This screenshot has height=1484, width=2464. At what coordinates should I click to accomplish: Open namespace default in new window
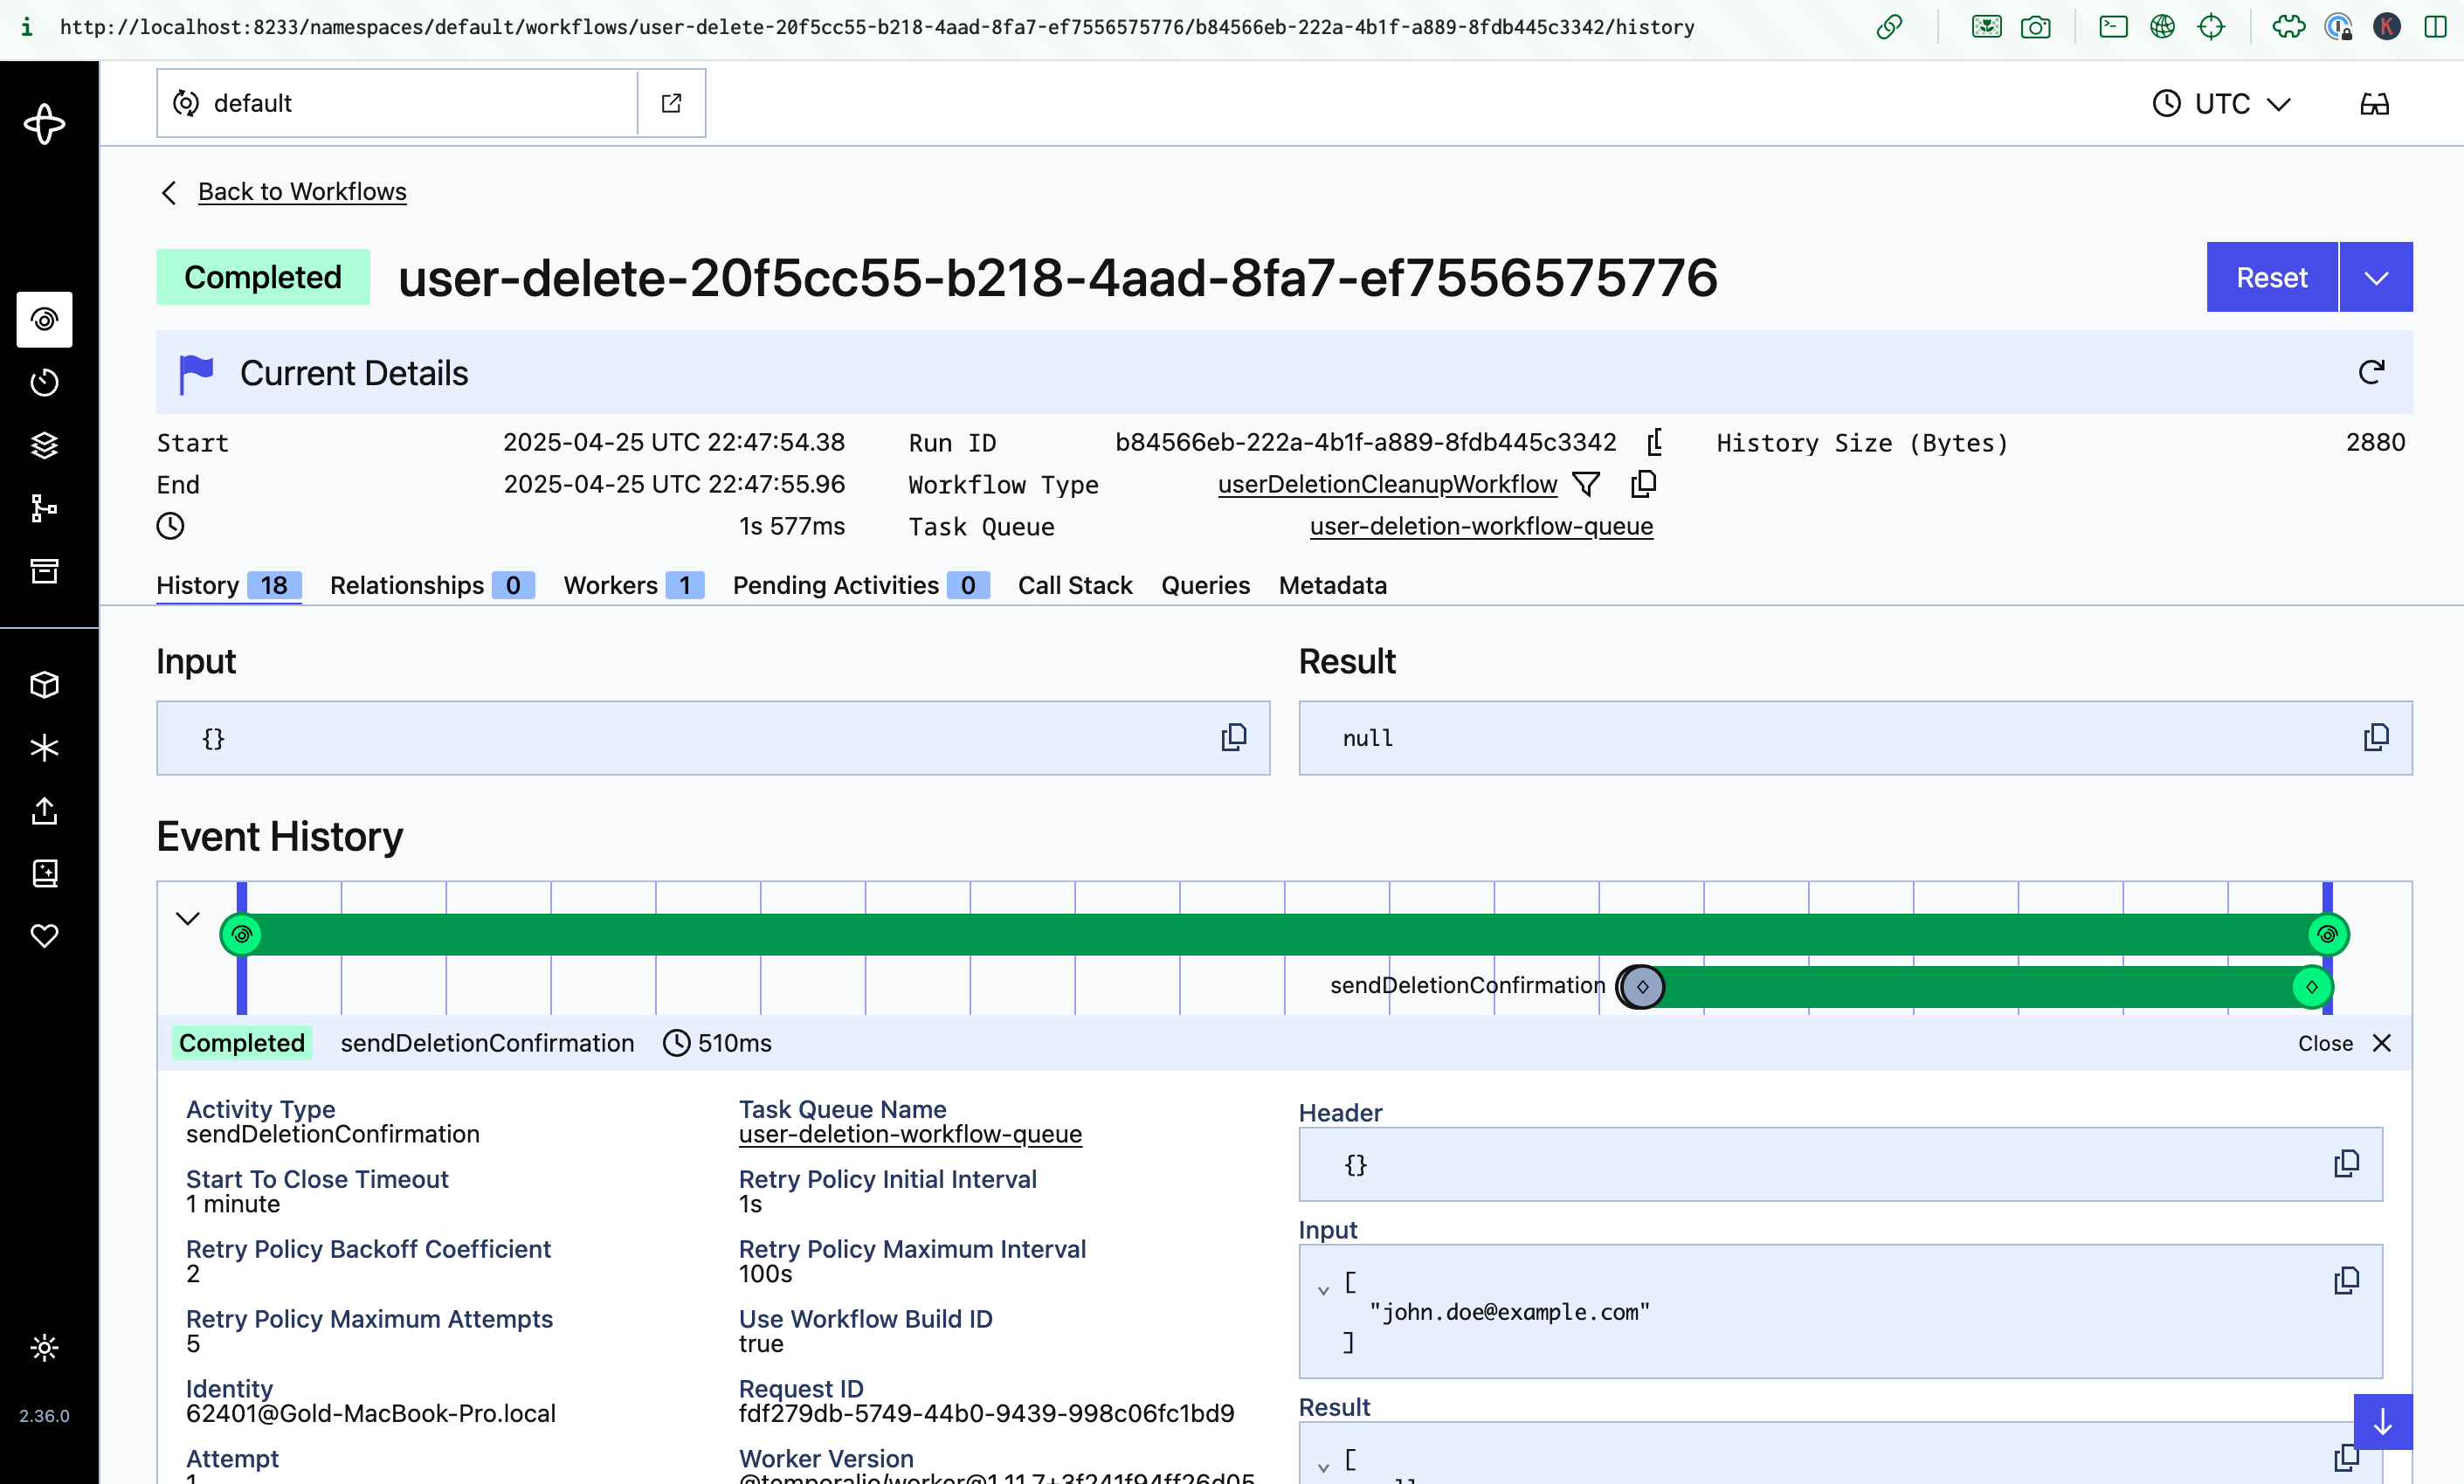[x=672, y=103]
